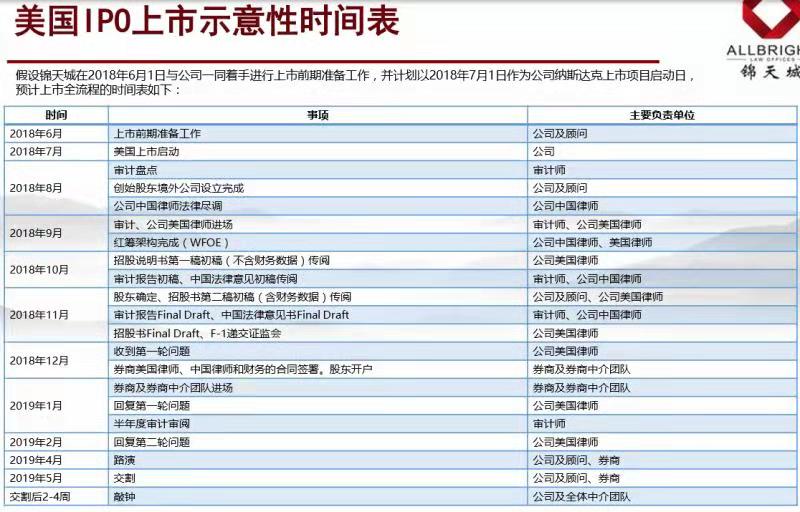
Task: Select the slide title 美国IPO上市示意性时间表
Action: 206,21
